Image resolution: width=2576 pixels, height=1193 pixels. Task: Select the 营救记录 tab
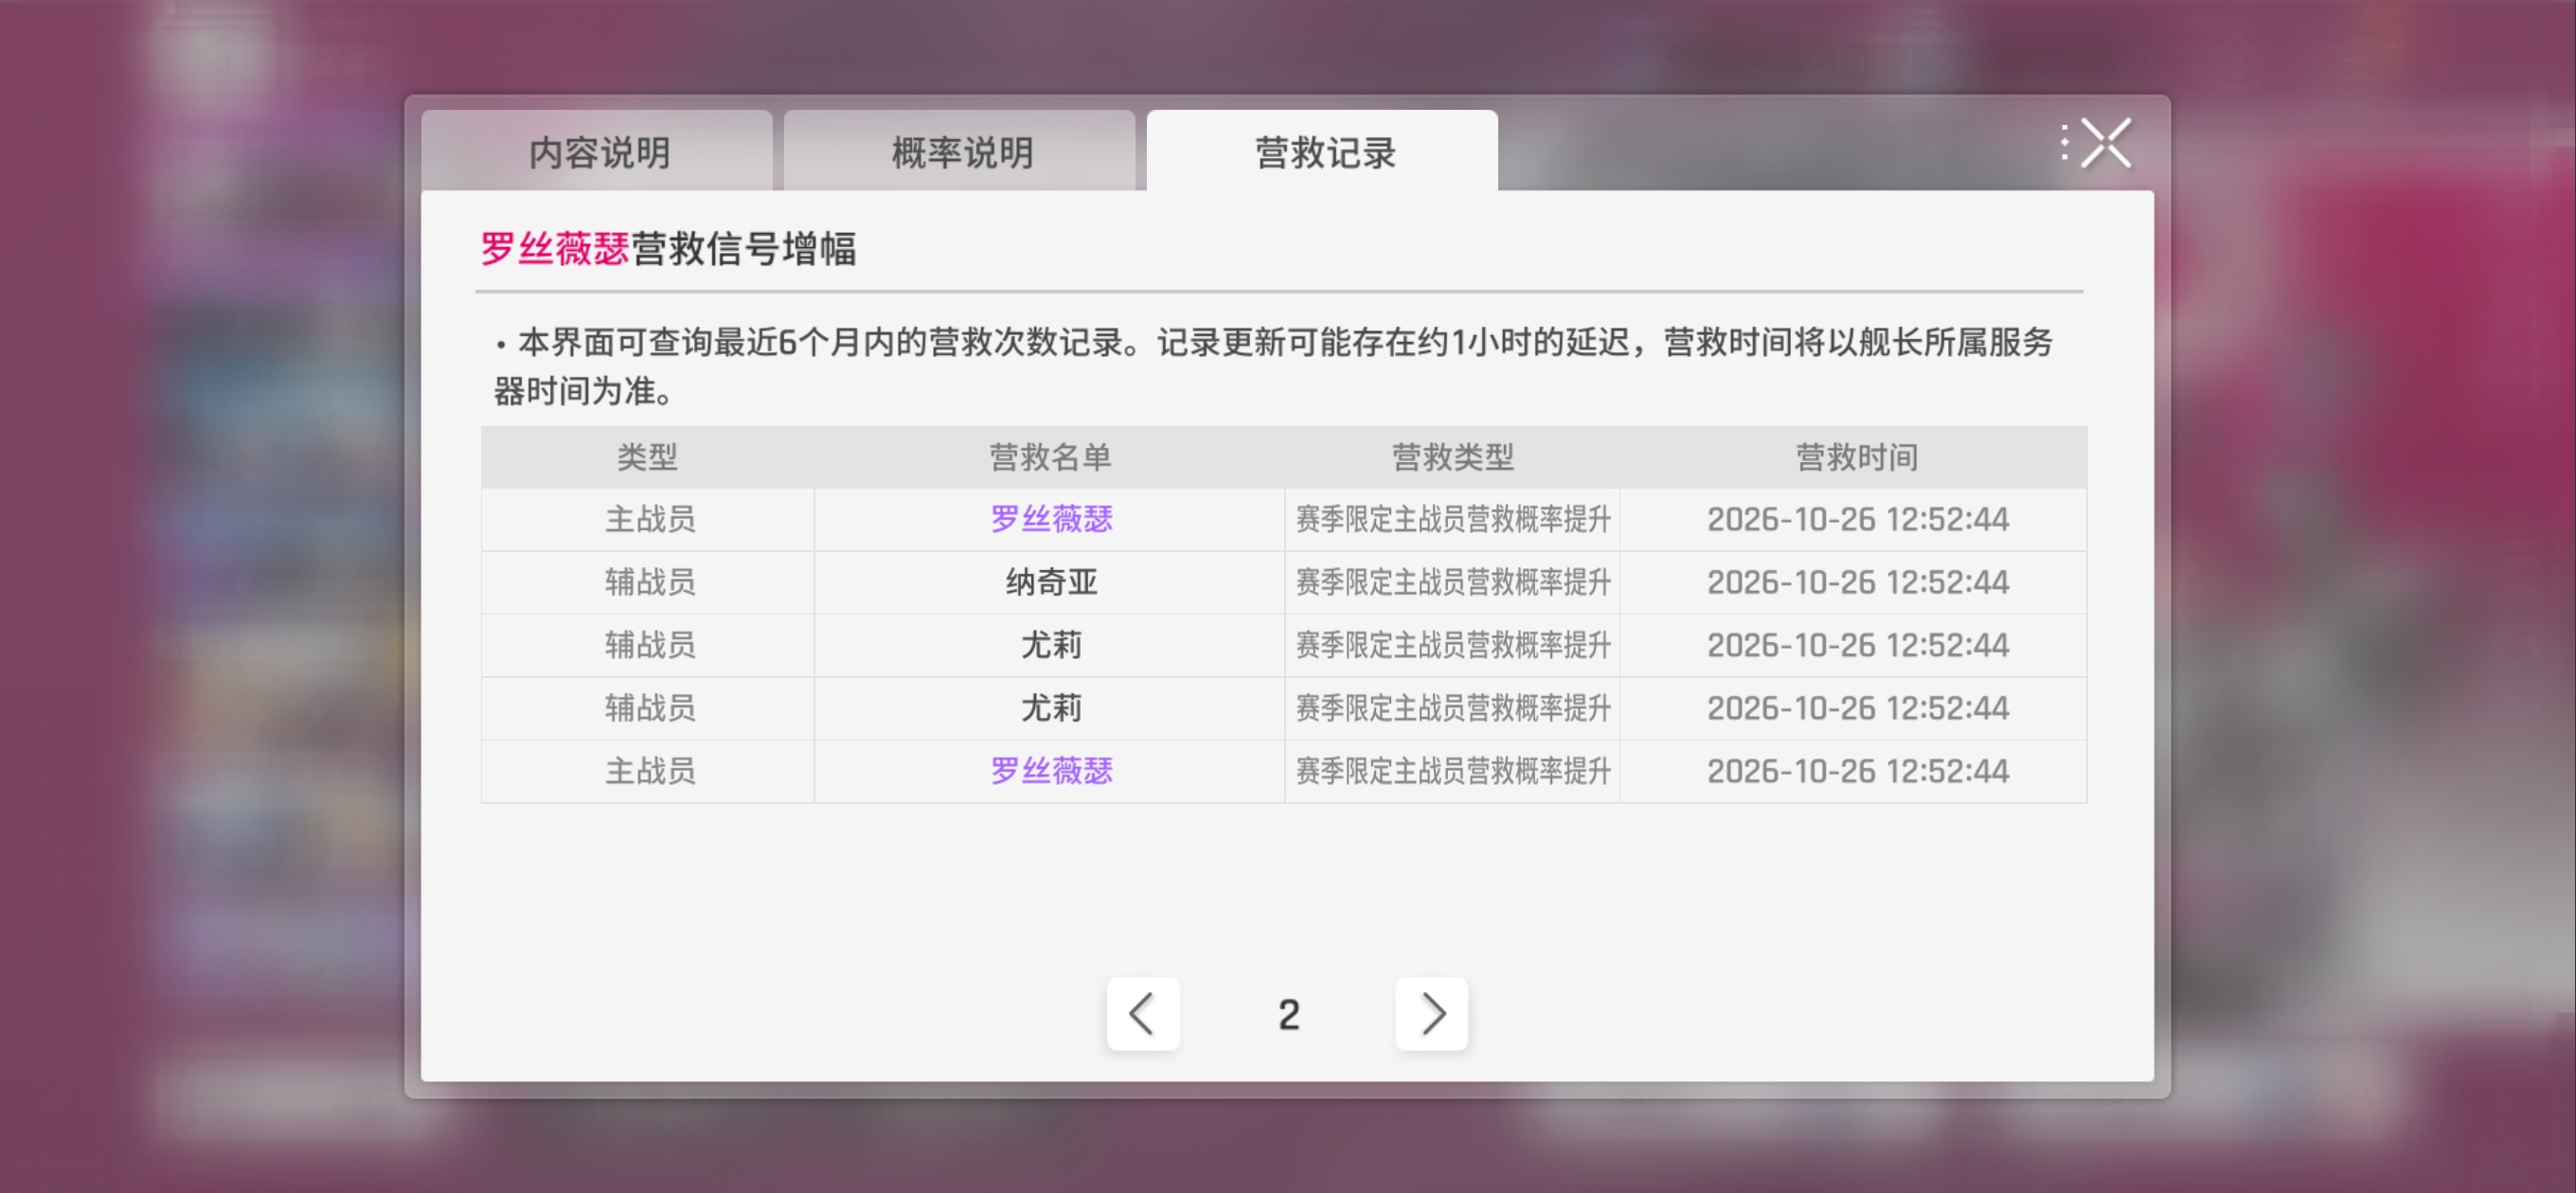tap(1322, 151)
